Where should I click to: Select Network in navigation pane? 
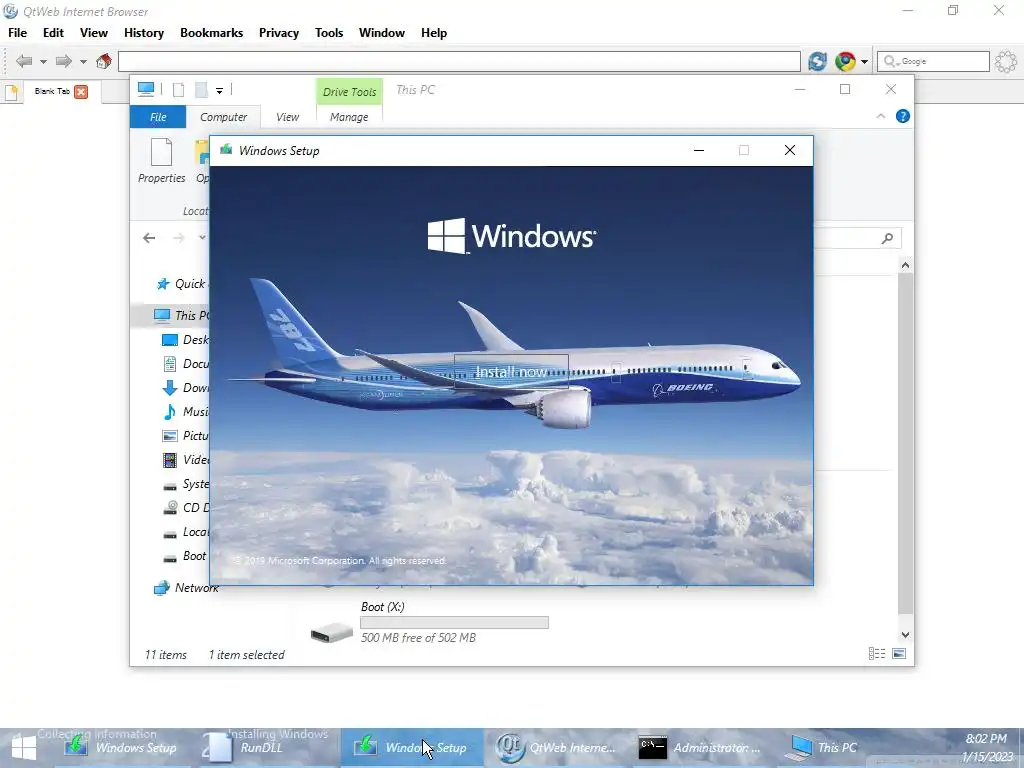click(186, 588)
